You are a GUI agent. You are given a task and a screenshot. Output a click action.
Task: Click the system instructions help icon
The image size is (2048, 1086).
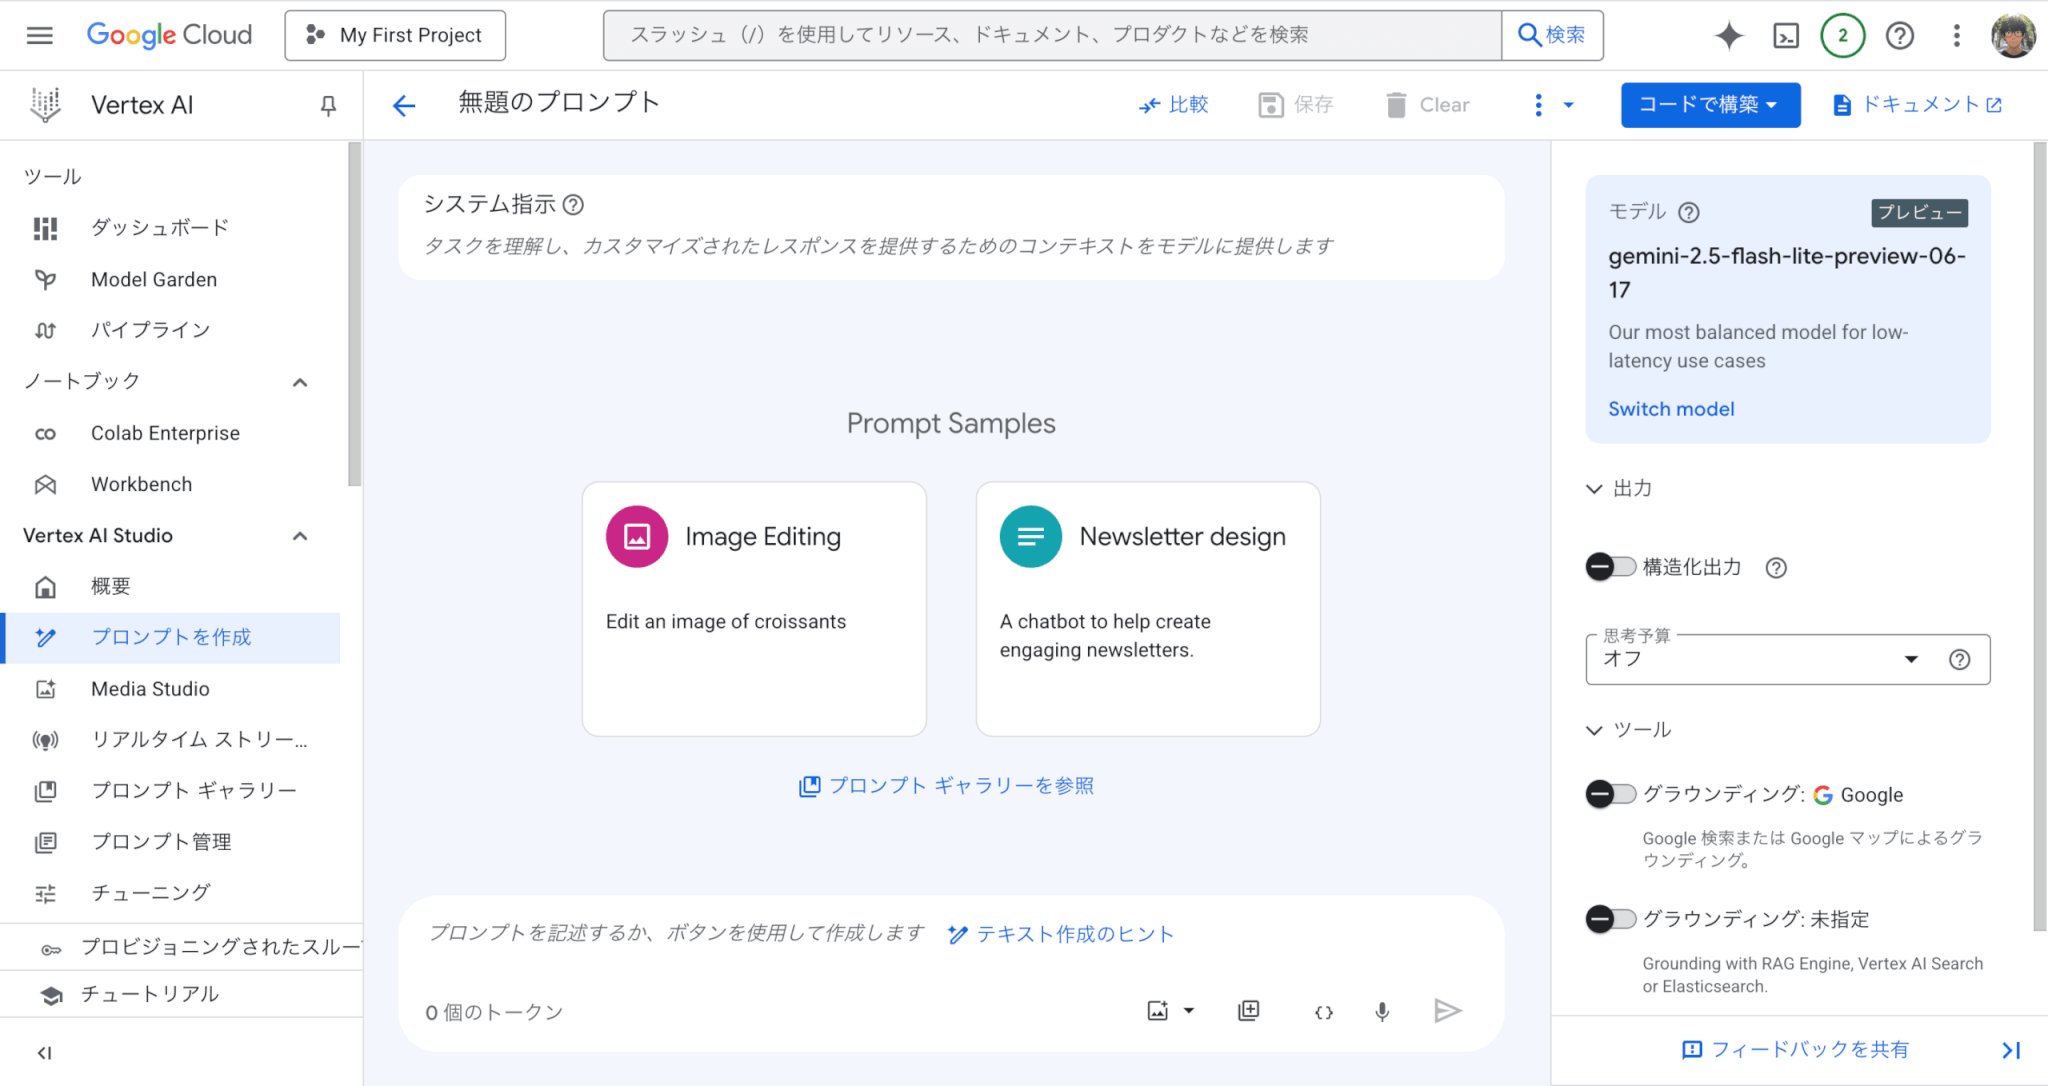(x=573, y=205)
